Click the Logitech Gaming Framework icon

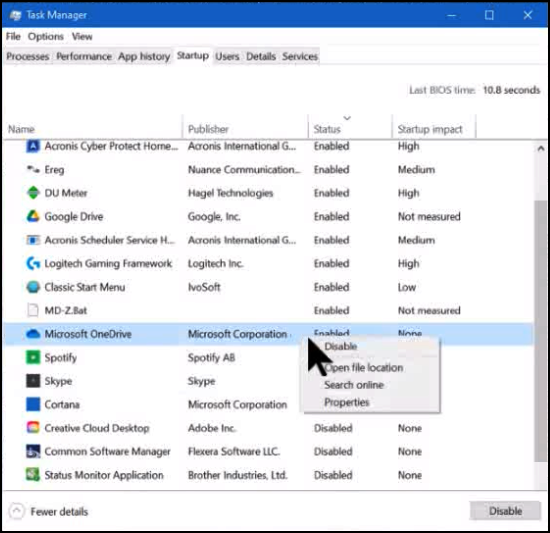pyautogui.click(x=33, y=263)
